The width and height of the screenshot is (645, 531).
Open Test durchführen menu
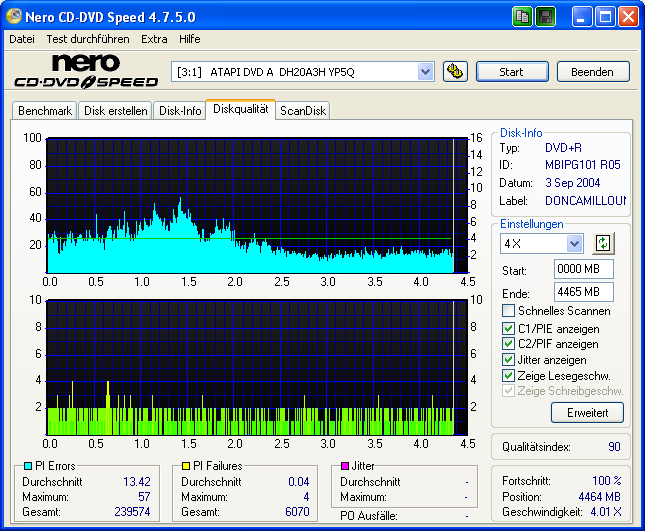pos(88,39)
